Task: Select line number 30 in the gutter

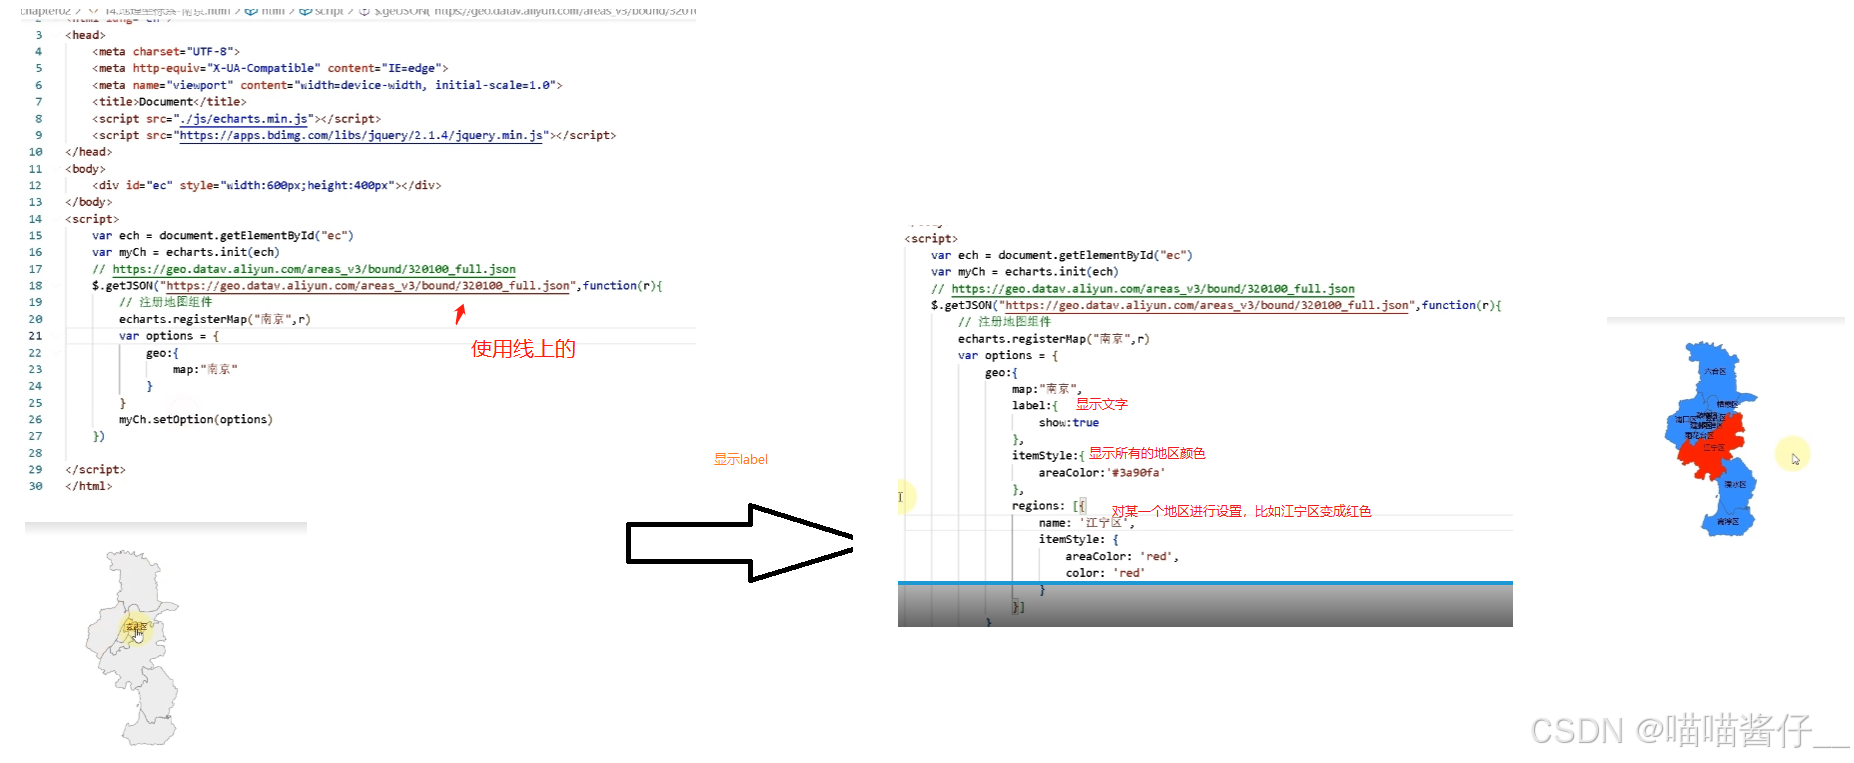Action: click(x=36, y=487)
